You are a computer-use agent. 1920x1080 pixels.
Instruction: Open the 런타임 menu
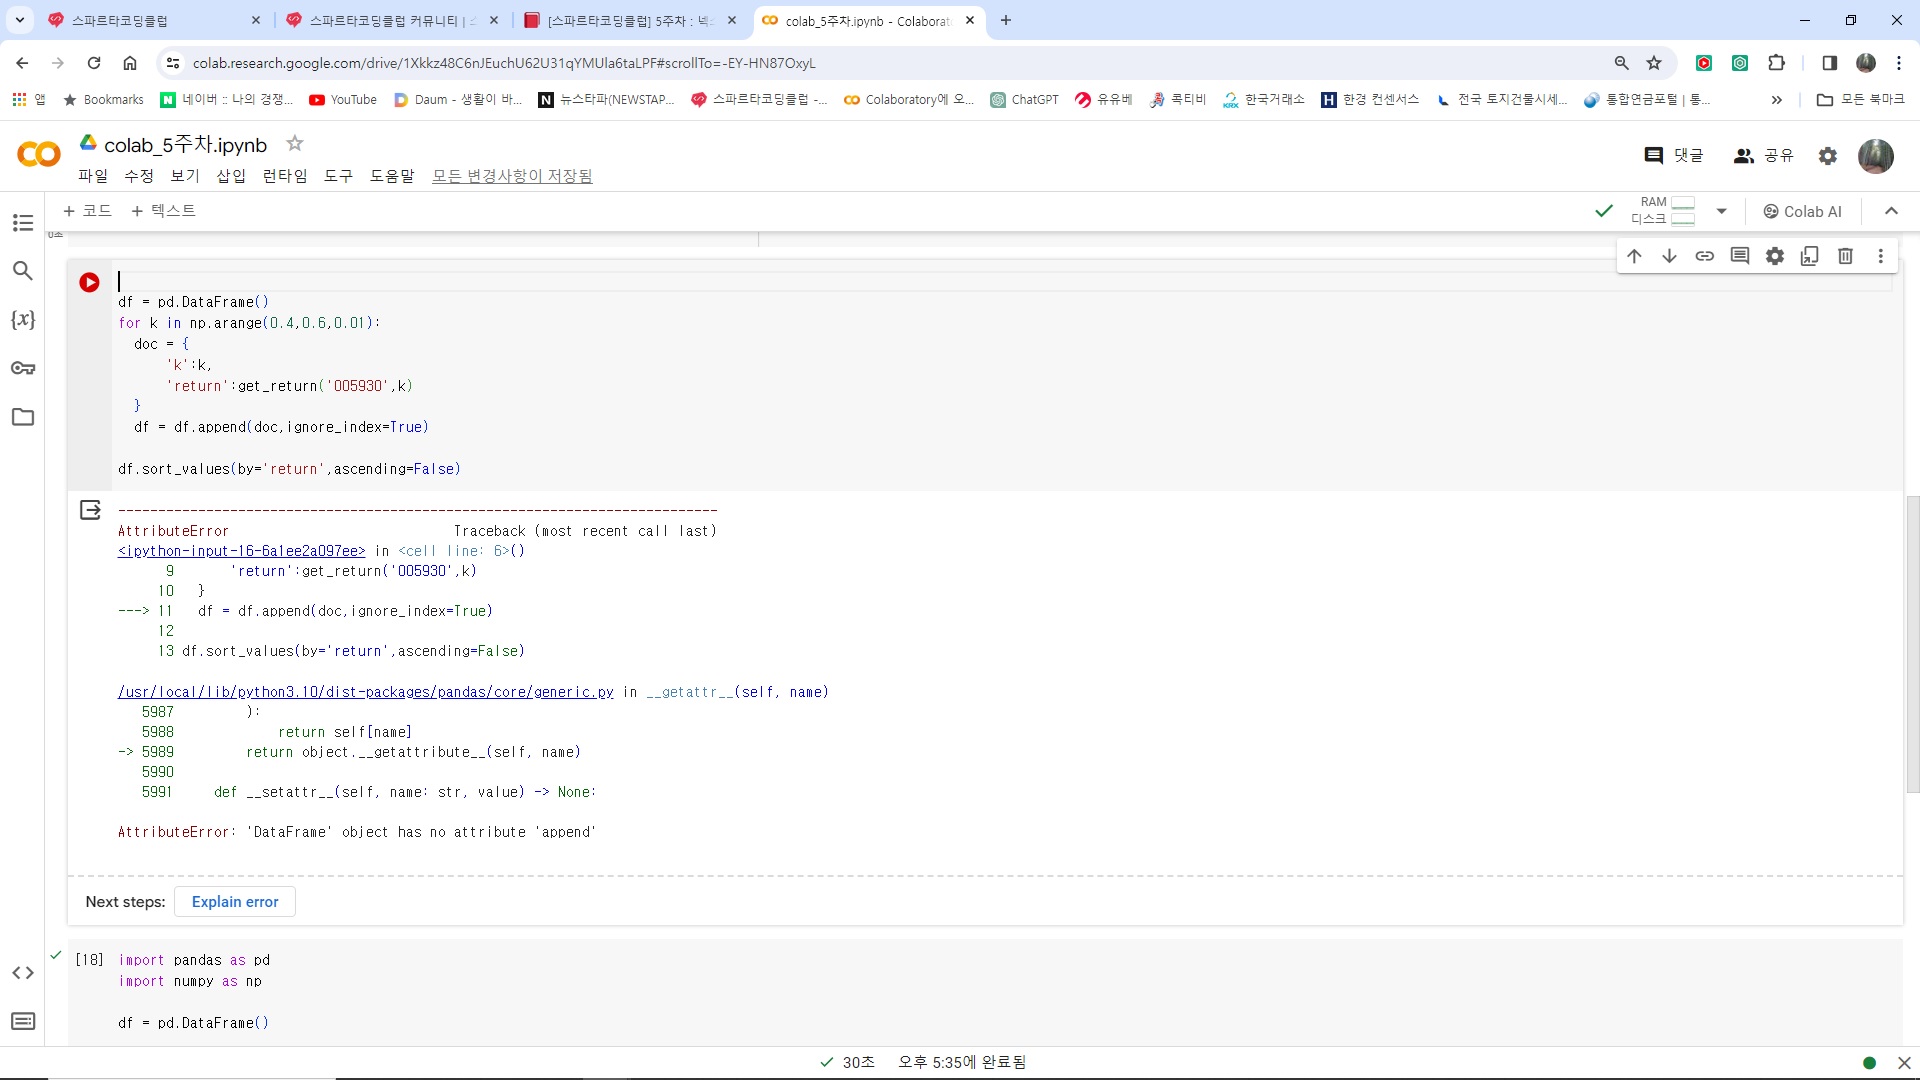pyautogui.click(x=285, y=176)
